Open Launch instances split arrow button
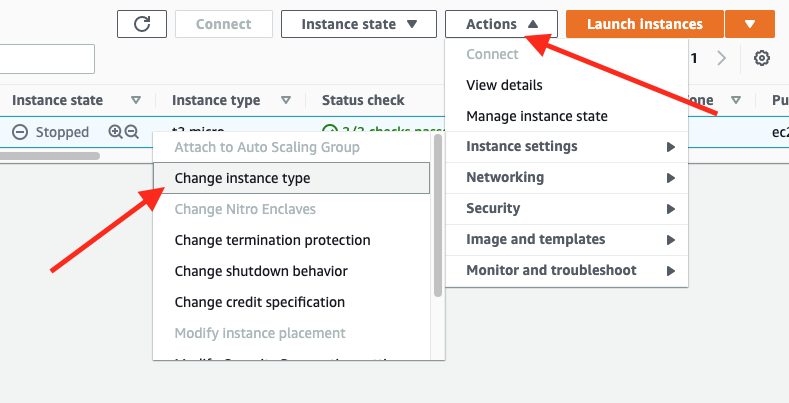This screenshot has width=789, height=403. pyautogui.click(x=750, y=24)
